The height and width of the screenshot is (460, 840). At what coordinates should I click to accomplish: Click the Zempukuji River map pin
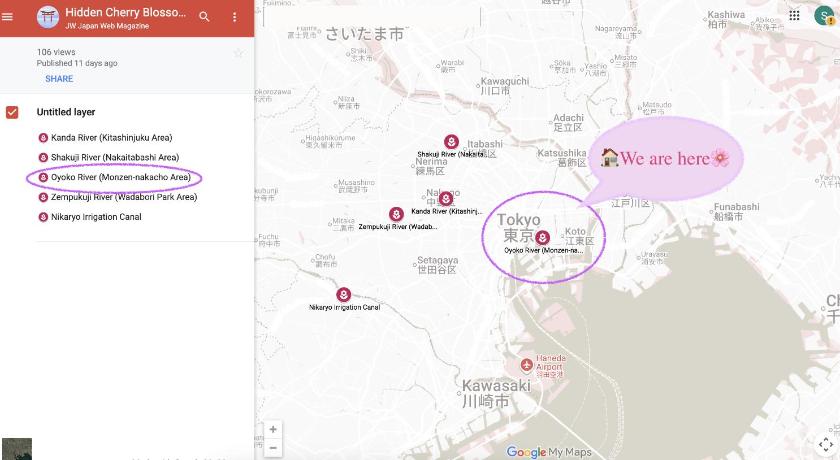coord(396,214)
